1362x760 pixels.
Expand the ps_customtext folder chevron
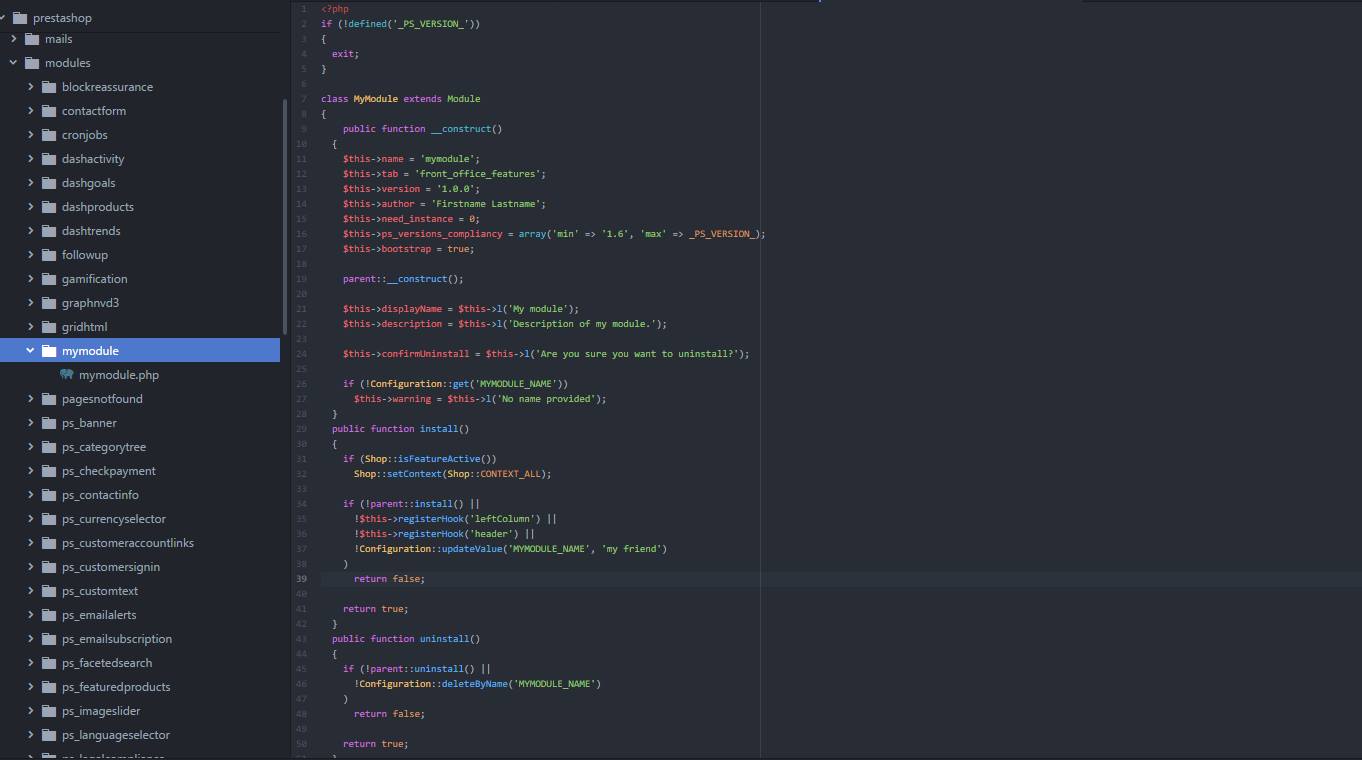[x=31, y=591]
